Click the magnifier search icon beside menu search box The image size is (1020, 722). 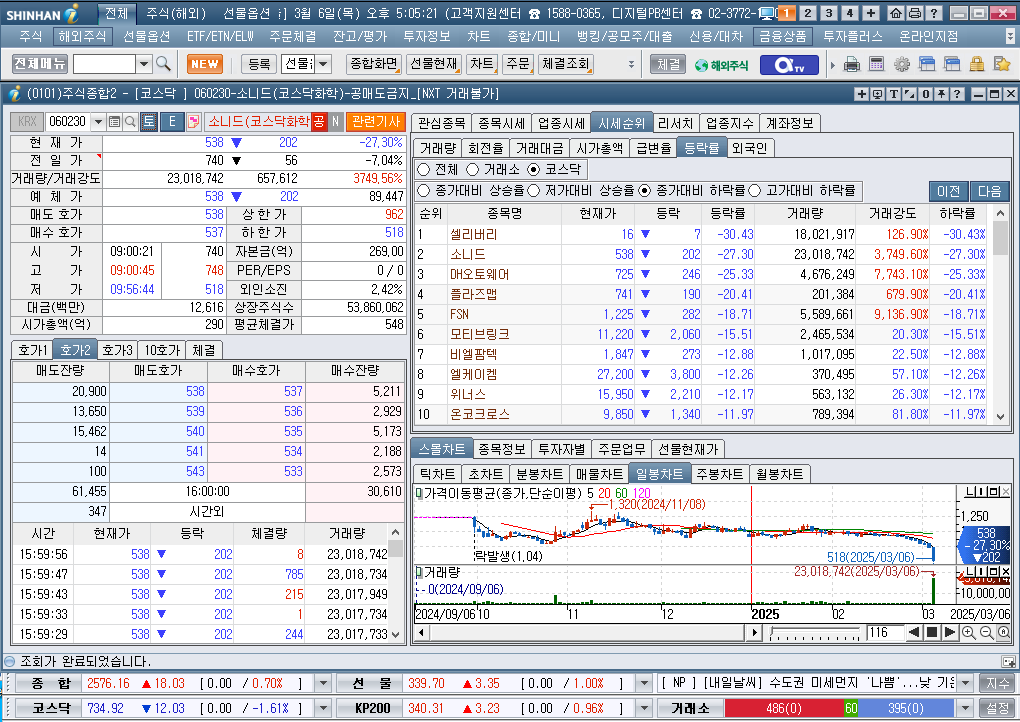click(163, 64)
